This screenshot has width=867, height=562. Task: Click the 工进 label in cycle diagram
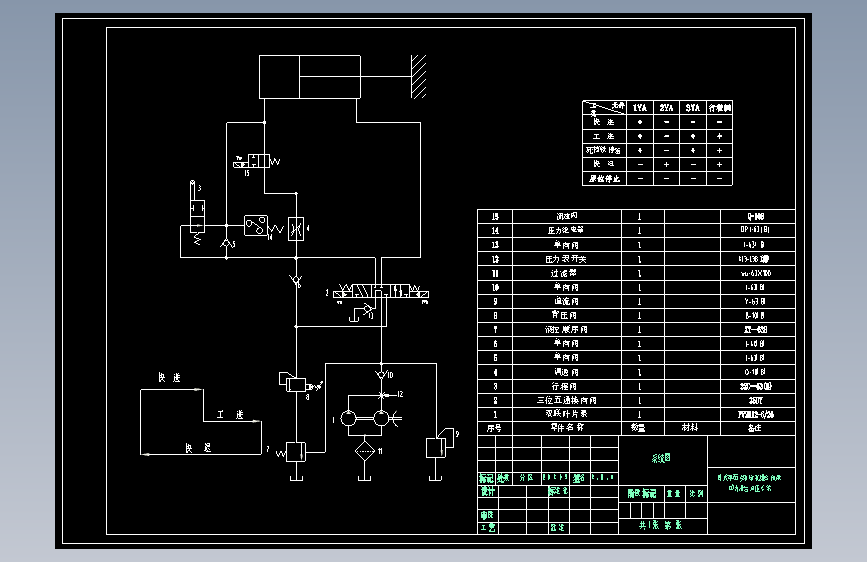230,414
